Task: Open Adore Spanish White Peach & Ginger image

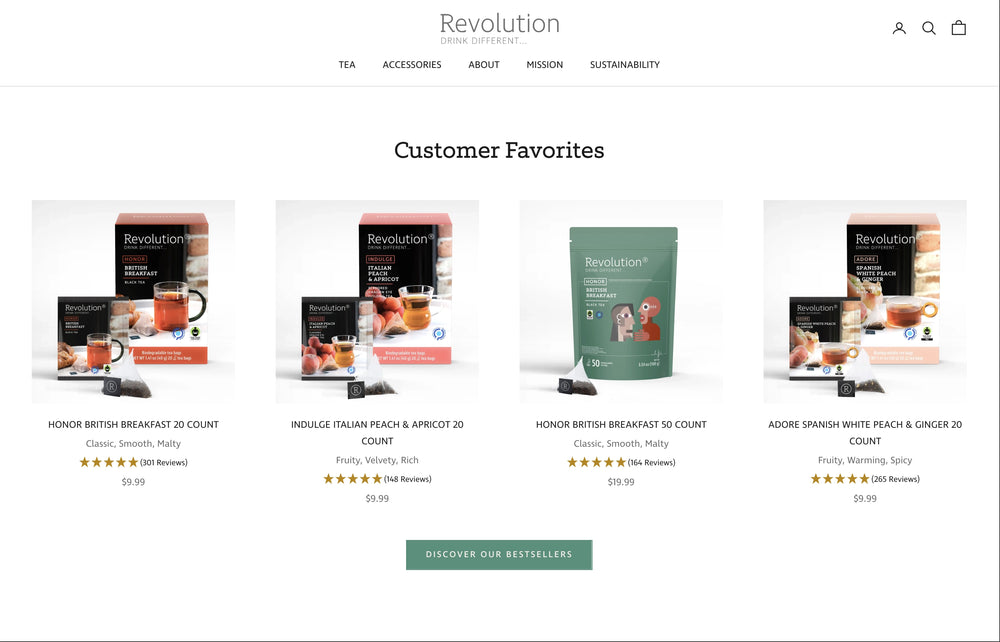Action: (865, 302)
